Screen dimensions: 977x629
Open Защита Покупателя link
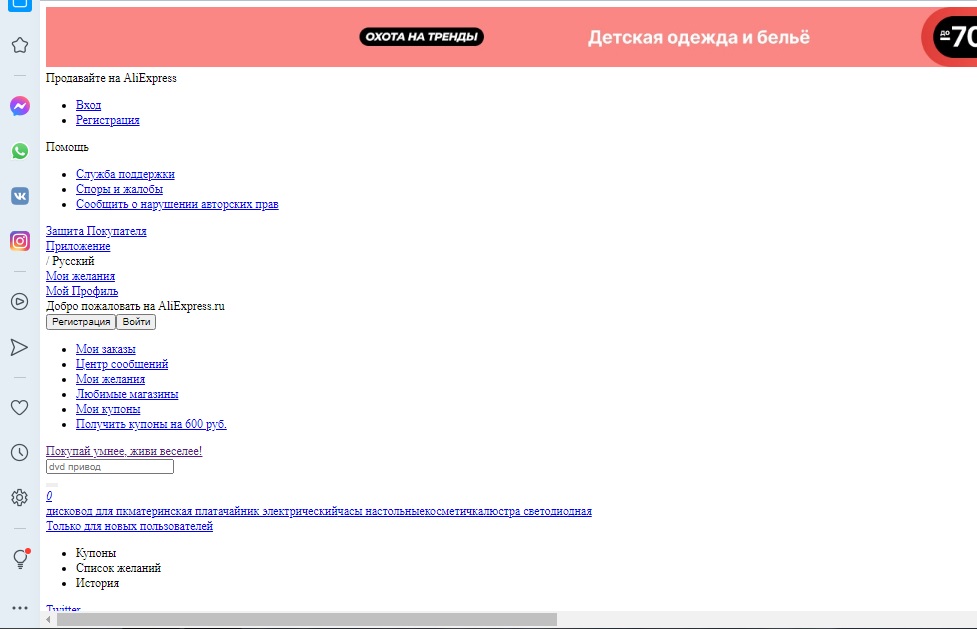(96, 231)
